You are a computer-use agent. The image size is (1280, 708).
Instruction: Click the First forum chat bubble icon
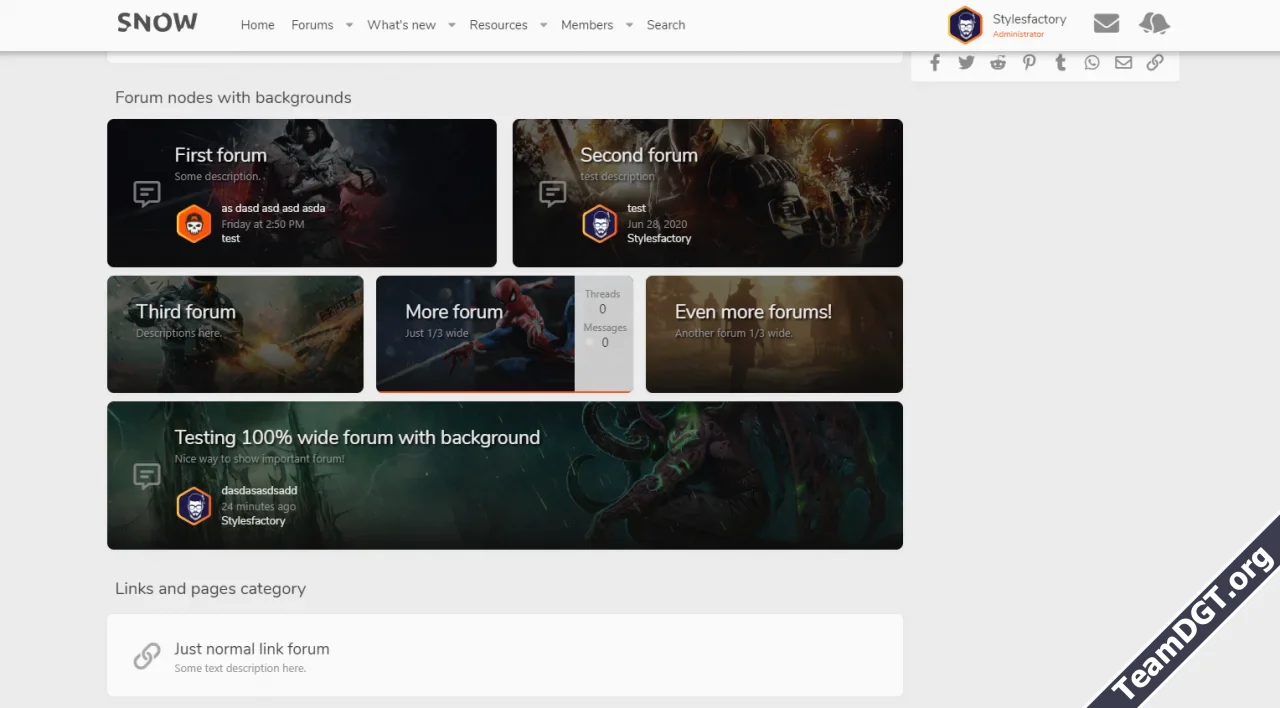(147, 193)
